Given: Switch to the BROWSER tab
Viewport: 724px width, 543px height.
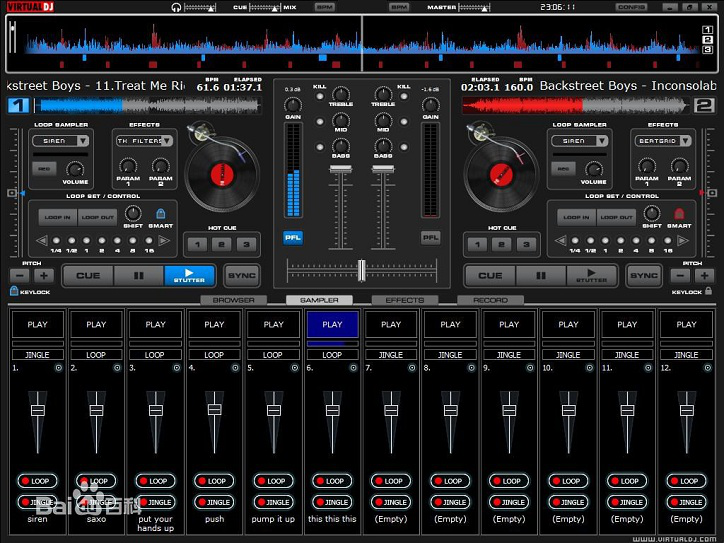Looking at the screenshot, I should pos(234,300).
